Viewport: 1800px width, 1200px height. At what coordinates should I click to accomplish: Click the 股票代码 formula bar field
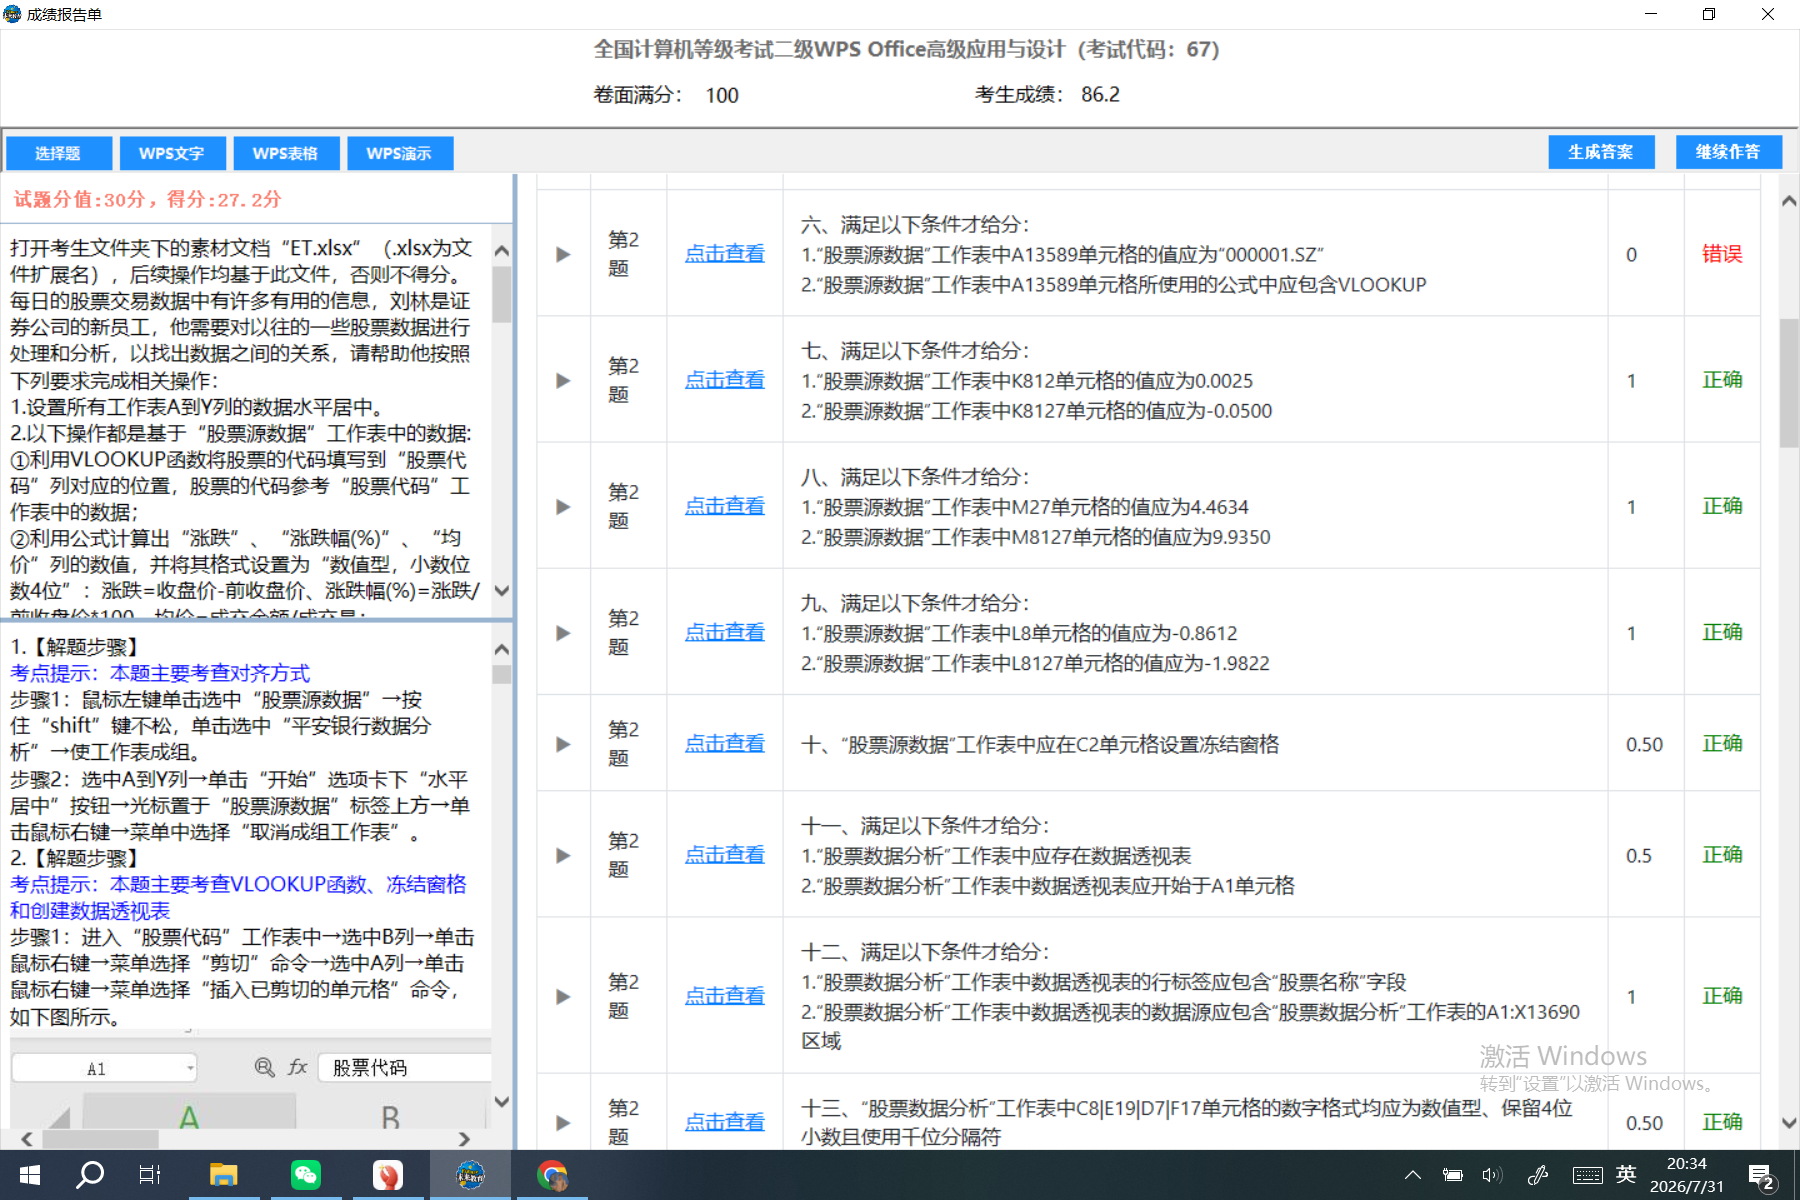405,1068
